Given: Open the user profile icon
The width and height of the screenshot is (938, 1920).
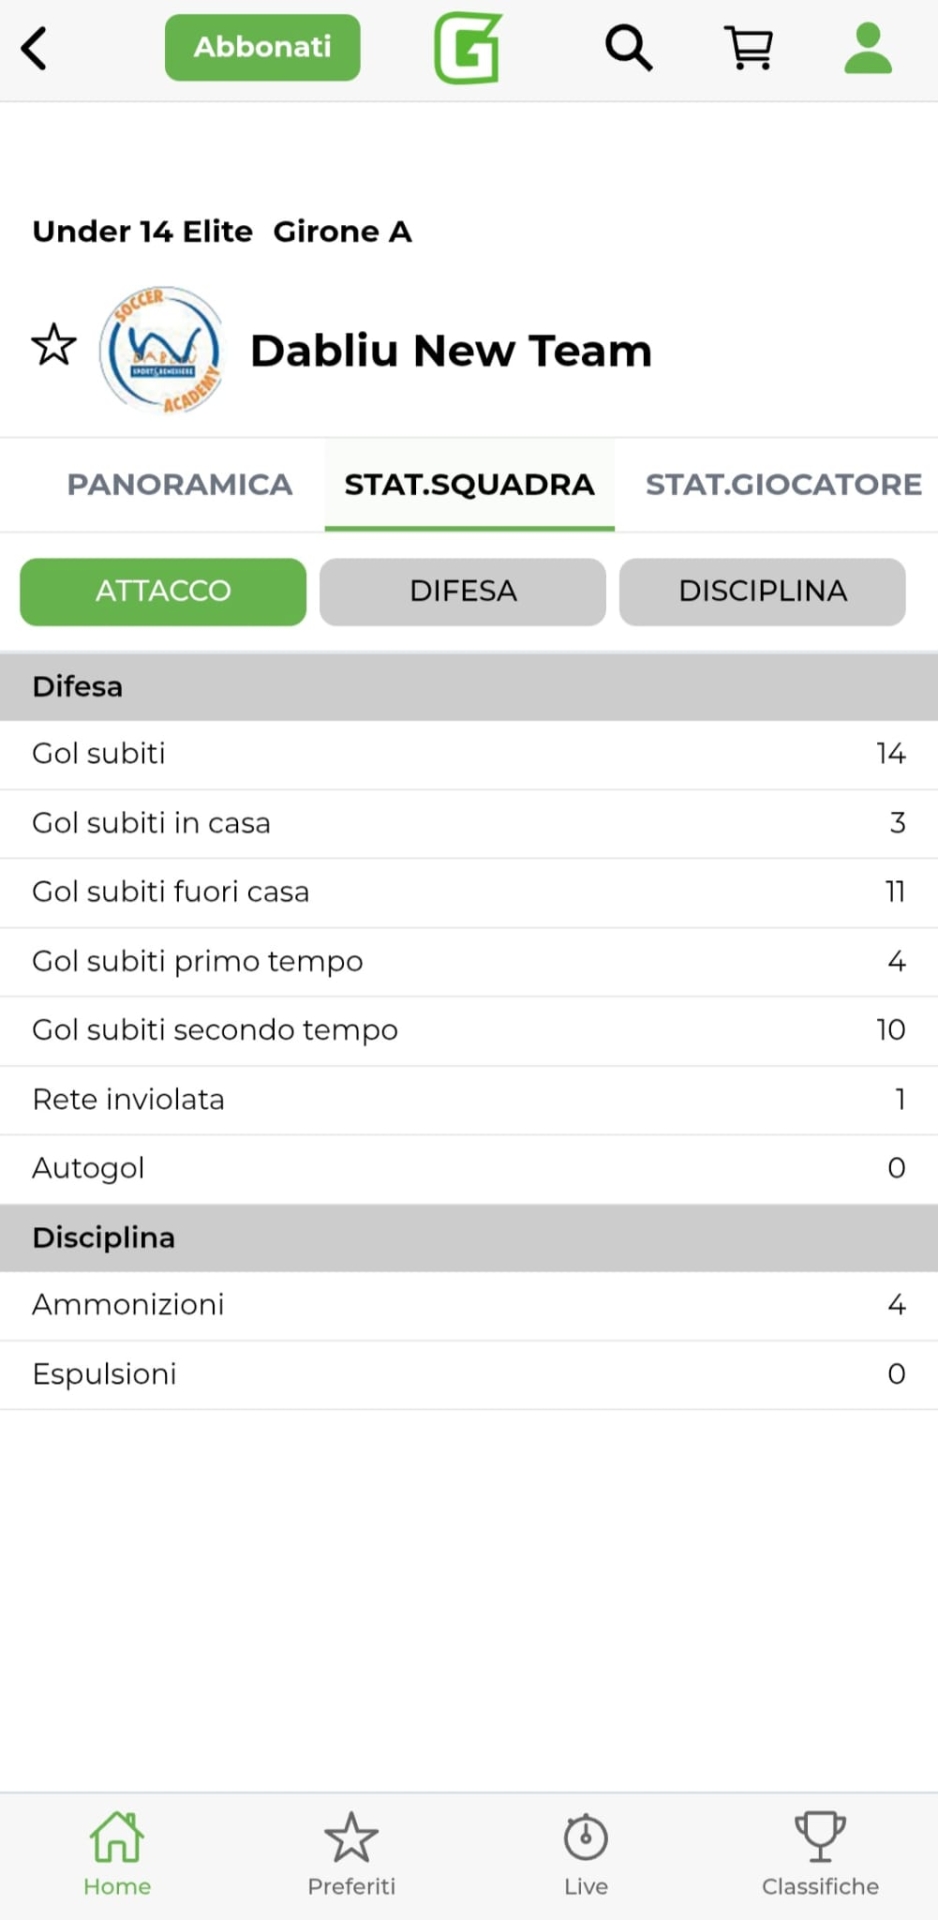Looking at the screenshot, I should [867, 48].
